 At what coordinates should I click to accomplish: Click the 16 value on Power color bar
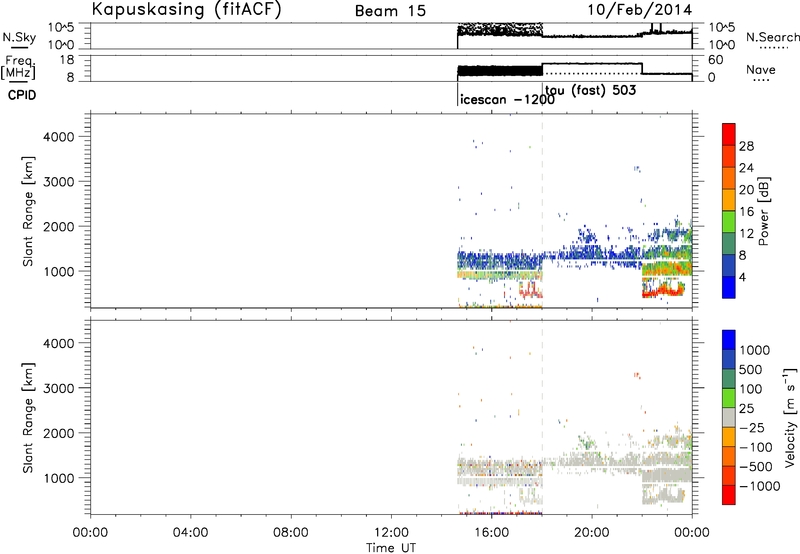746,212
